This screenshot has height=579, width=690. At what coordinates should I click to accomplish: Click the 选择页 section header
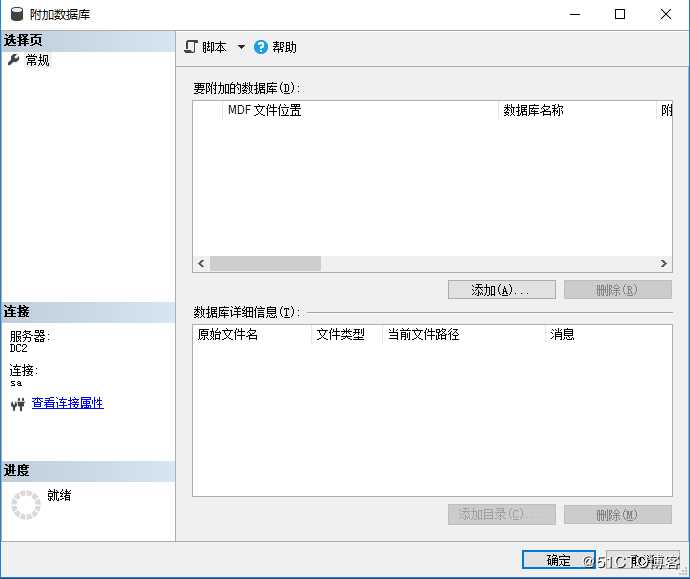click(88, 41)
